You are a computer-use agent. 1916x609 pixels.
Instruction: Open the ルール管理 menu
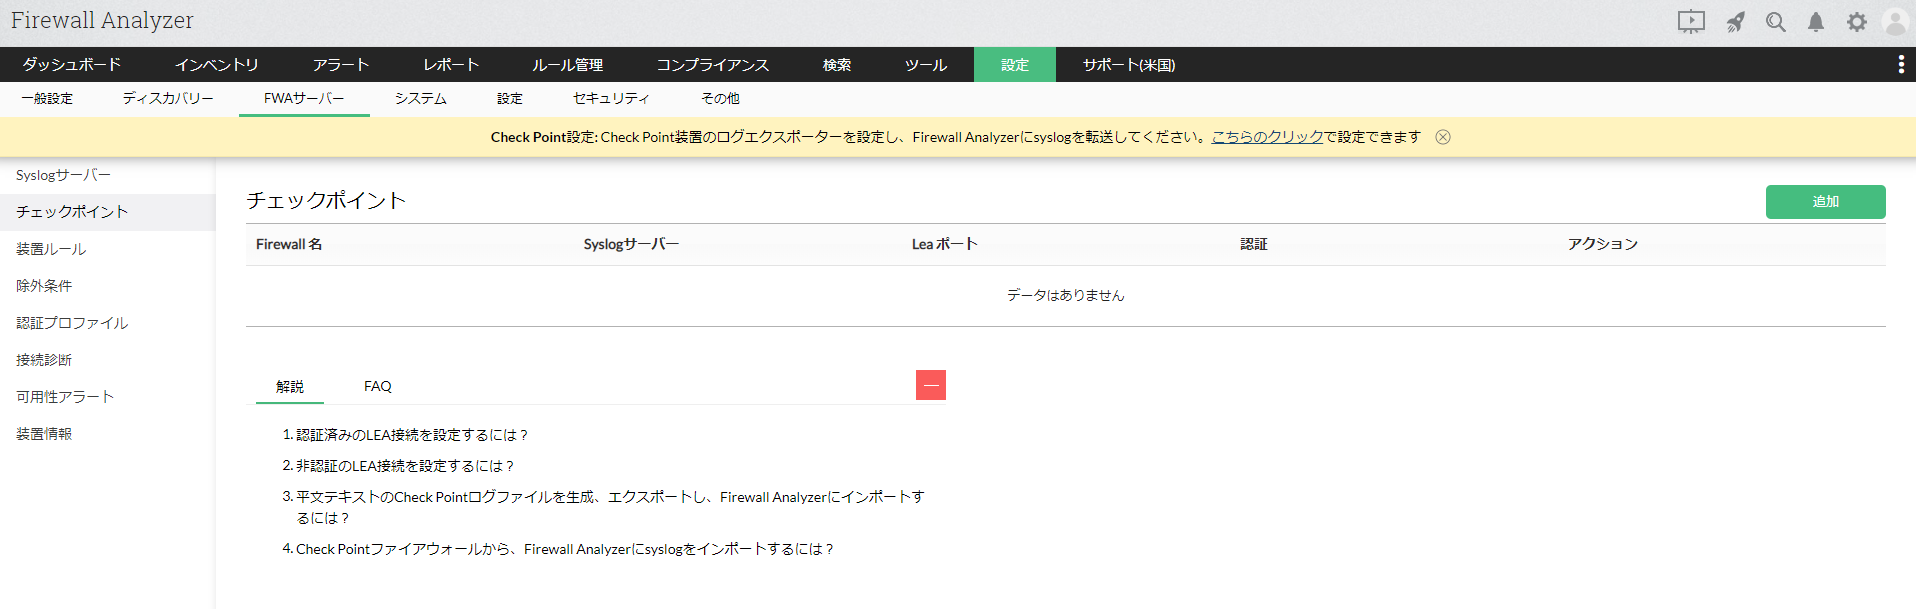click(x=568, y=65)
